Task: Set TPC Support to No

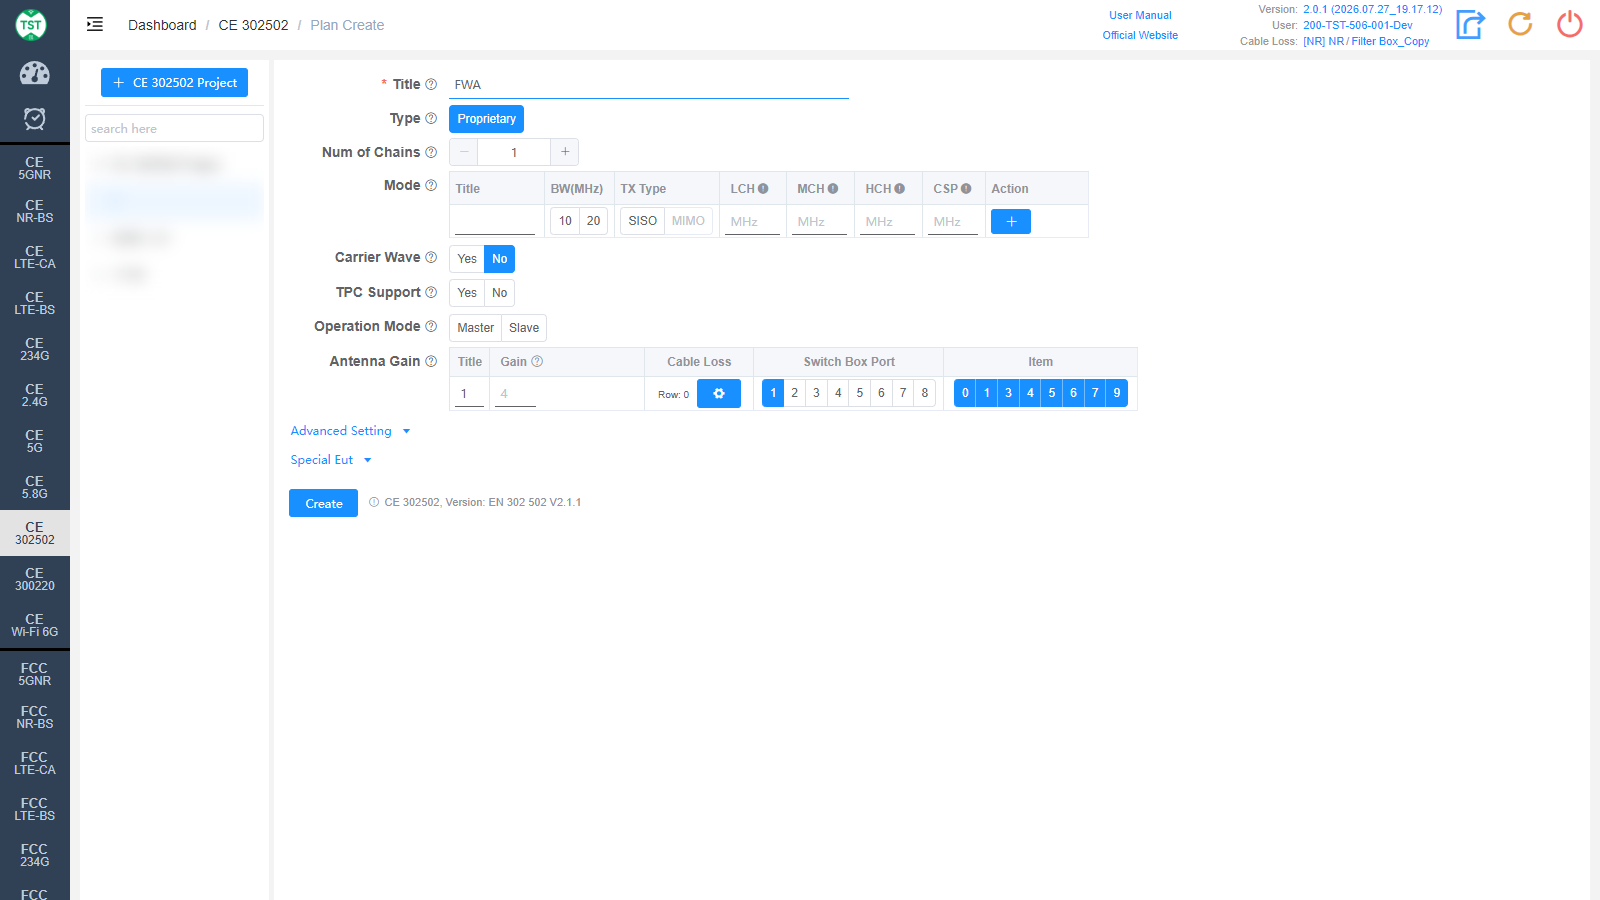Action: click(500, 293)
